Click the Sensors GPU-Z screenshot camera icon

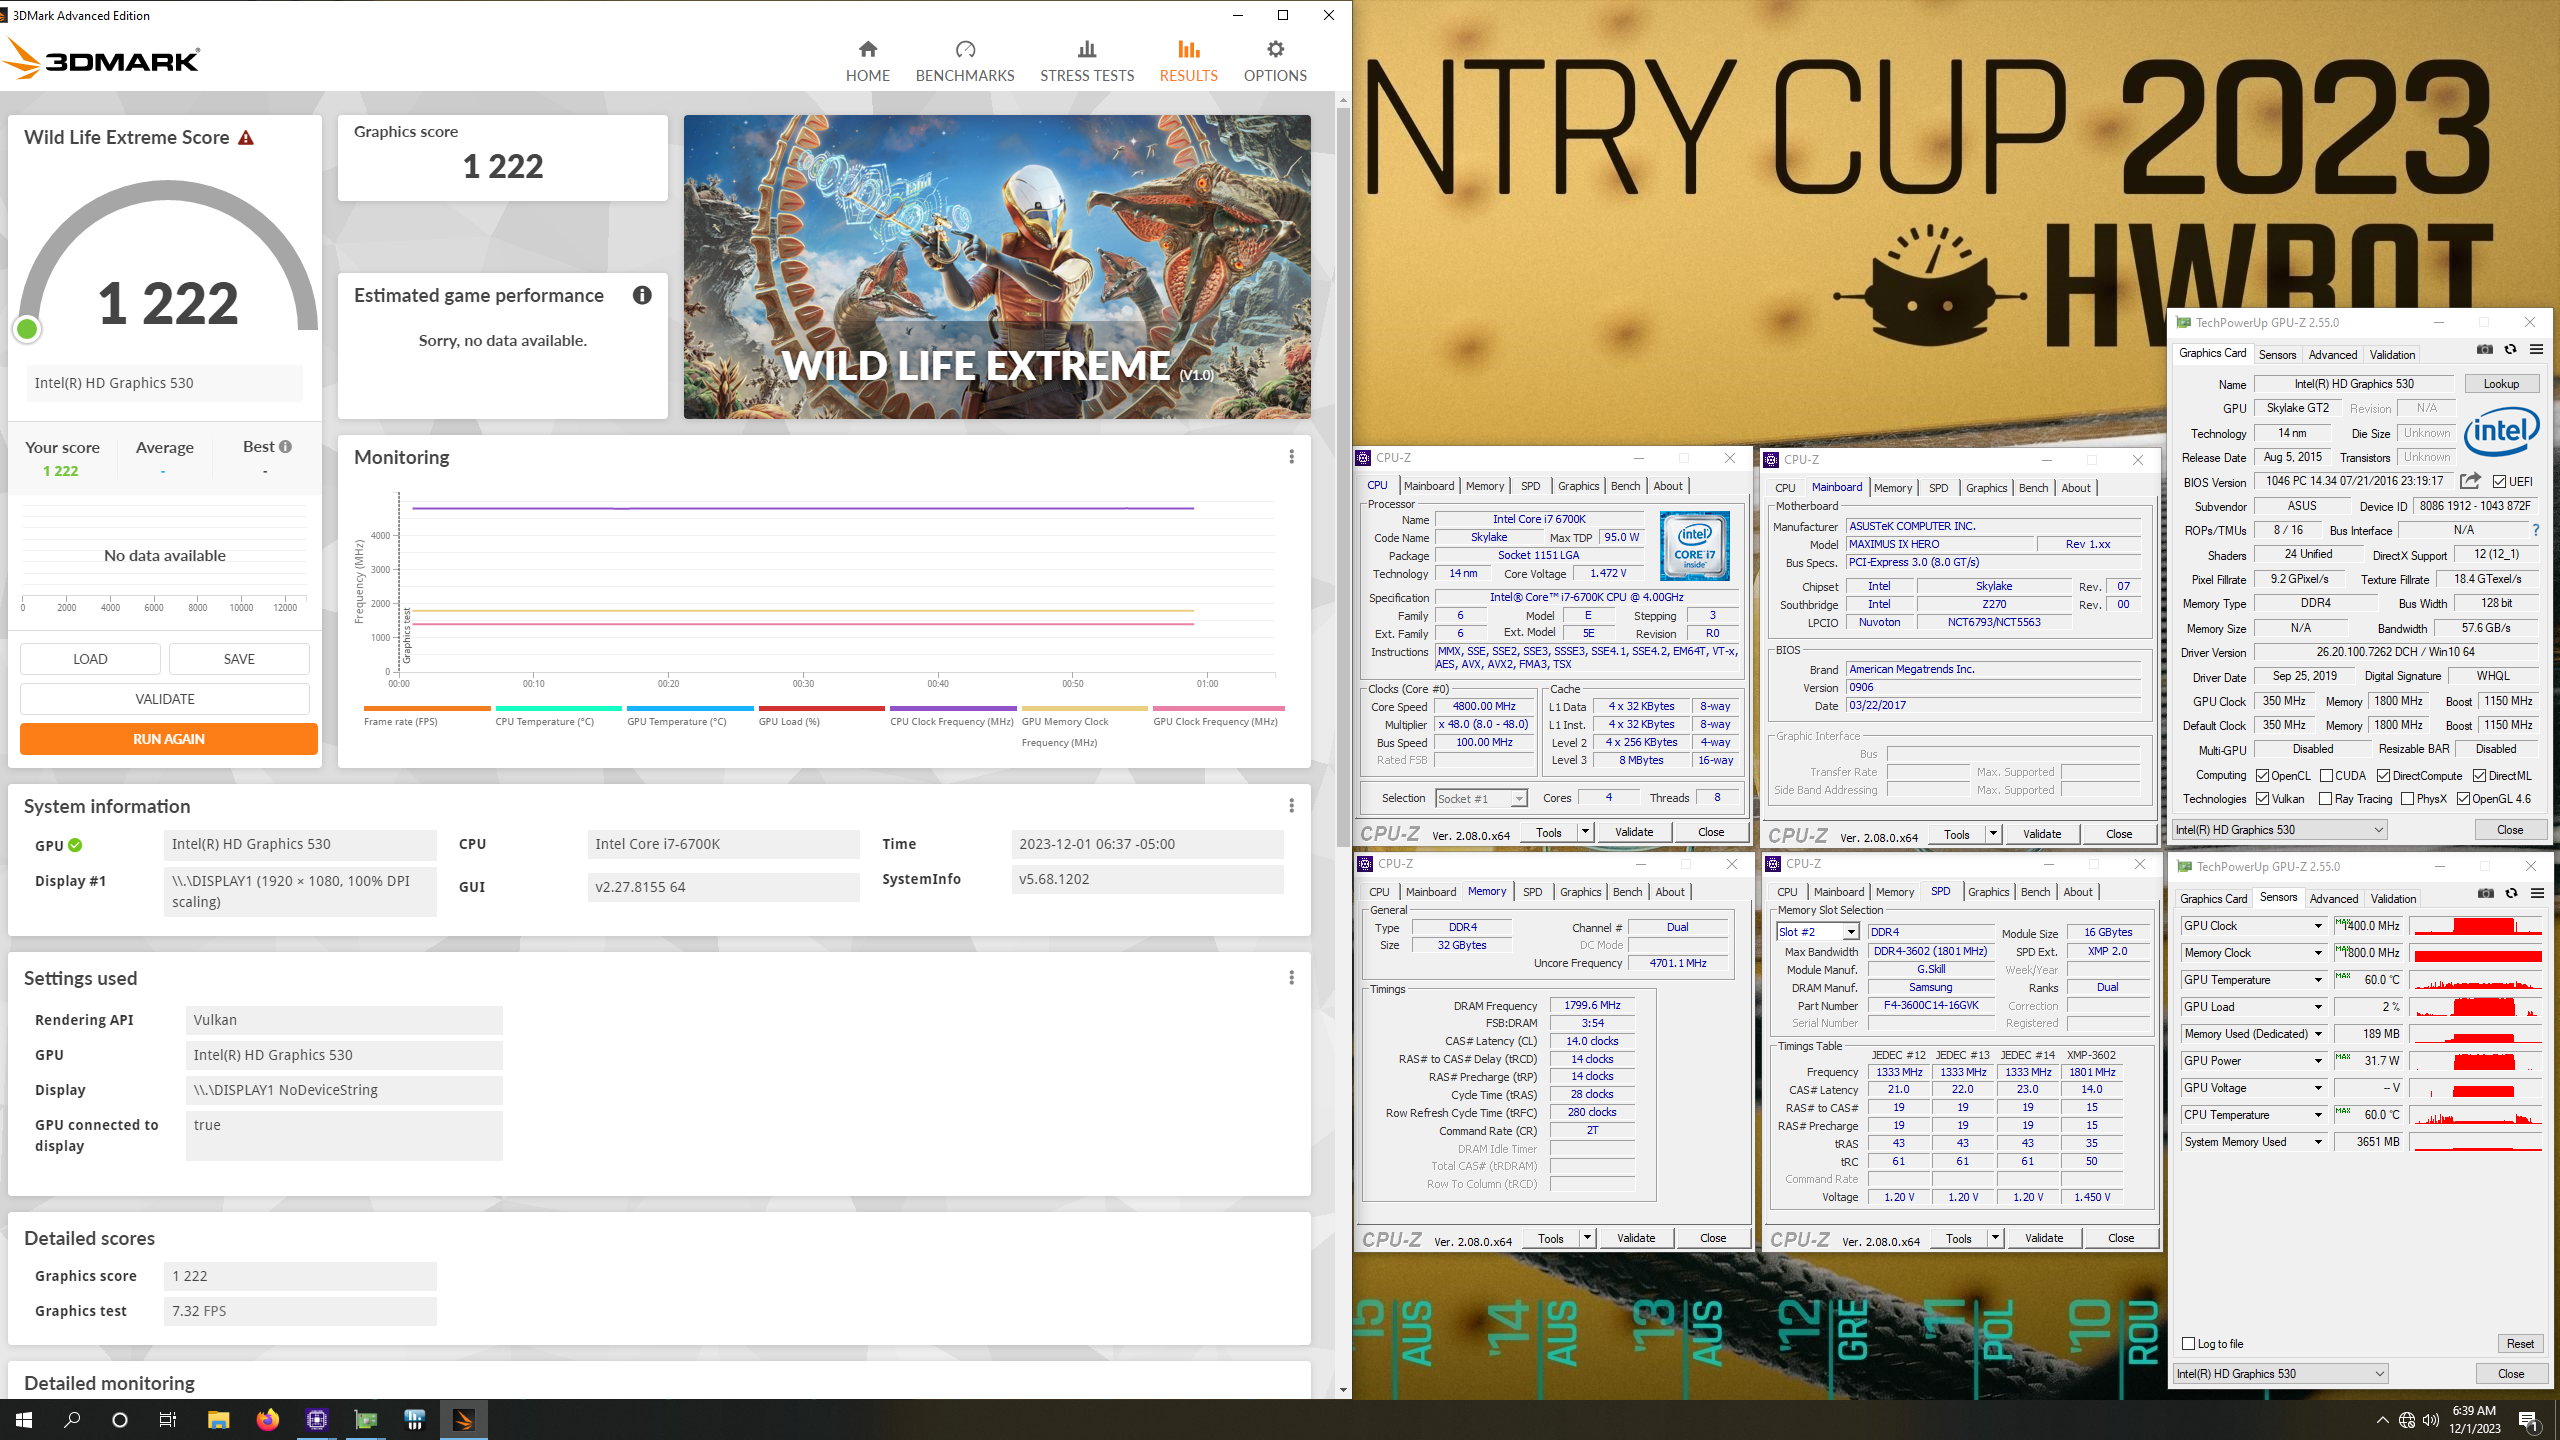(x=2486, y=894)
